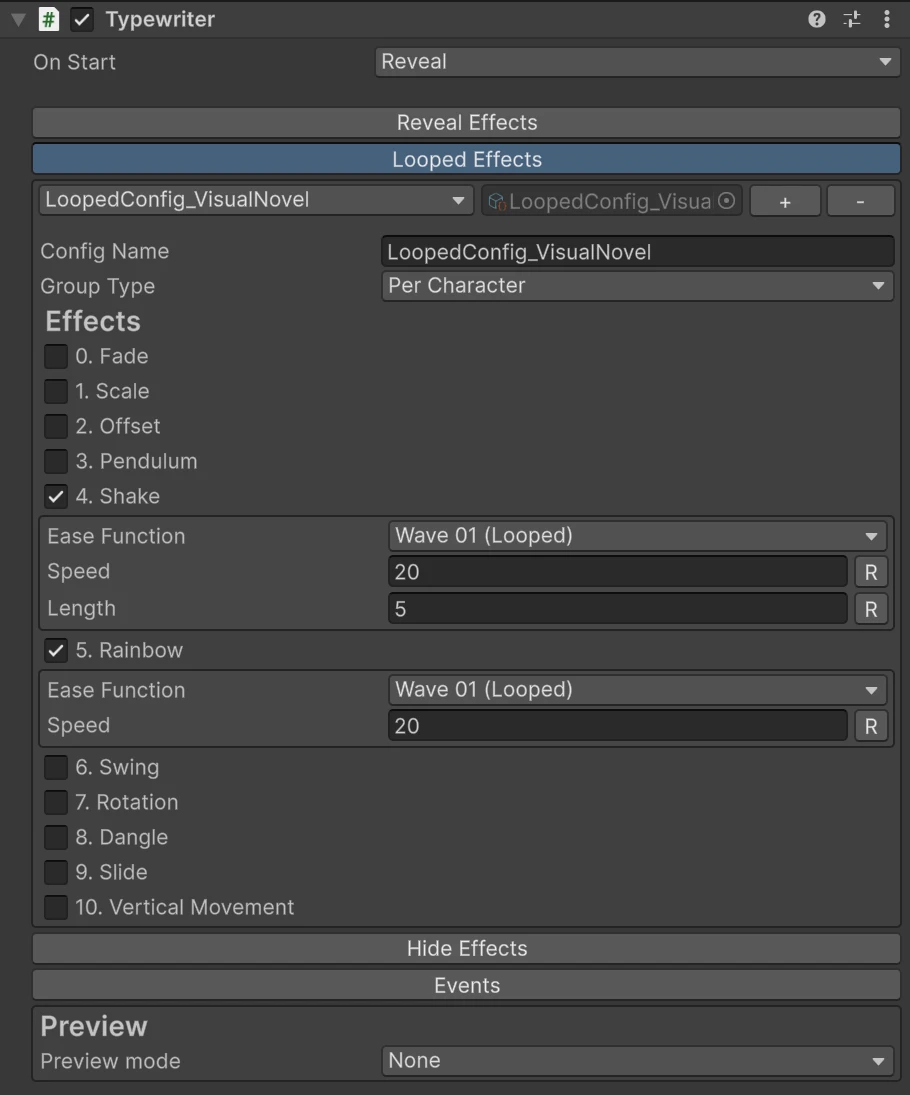Collapse the Typewriter component foldout arrow

[19, 20]
